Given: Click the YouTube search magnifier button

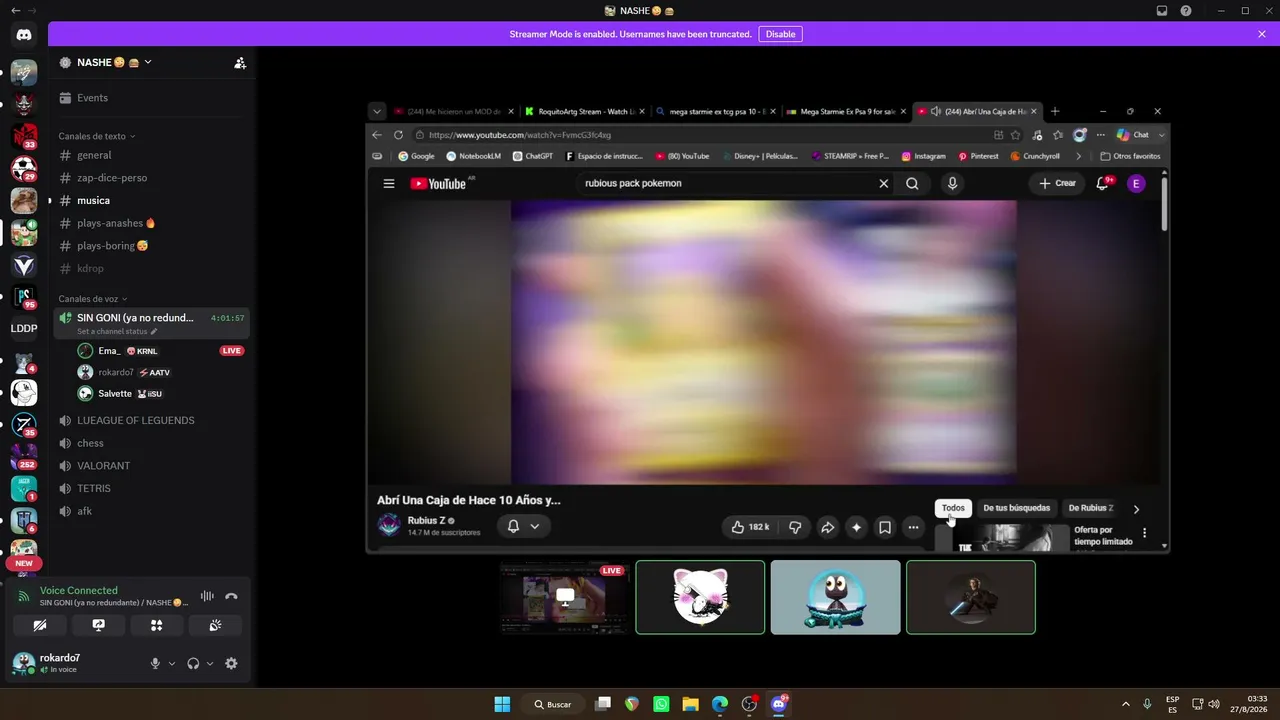Looking at the screenshot, I should coord(912,183).
